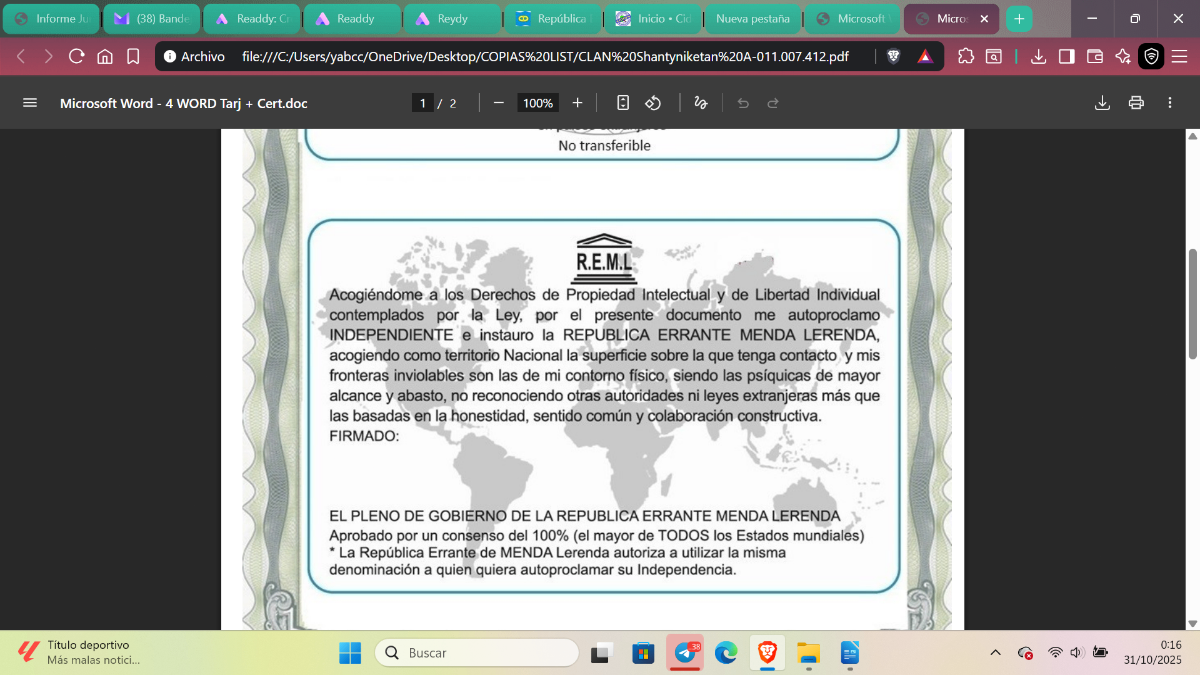Open Brave Wallet

point(1095,57)
